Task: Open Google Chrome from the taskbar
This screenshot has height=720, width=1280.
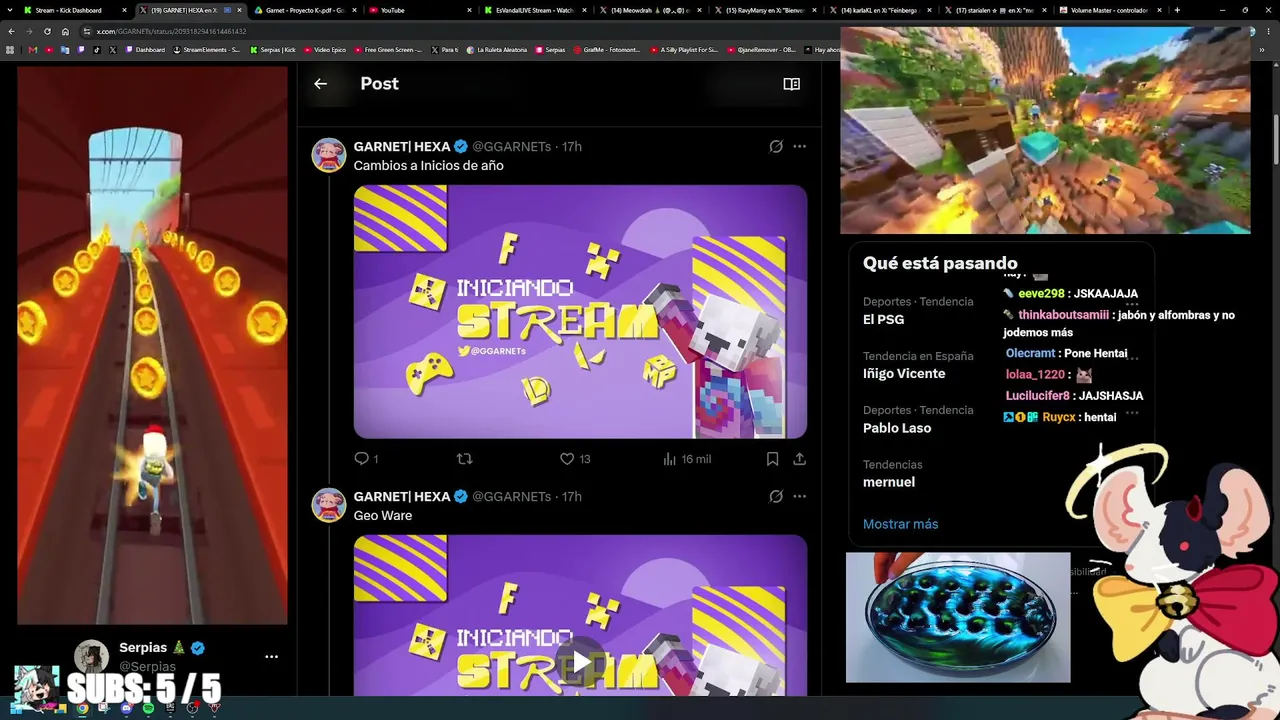Action: [x=82, y=708]
